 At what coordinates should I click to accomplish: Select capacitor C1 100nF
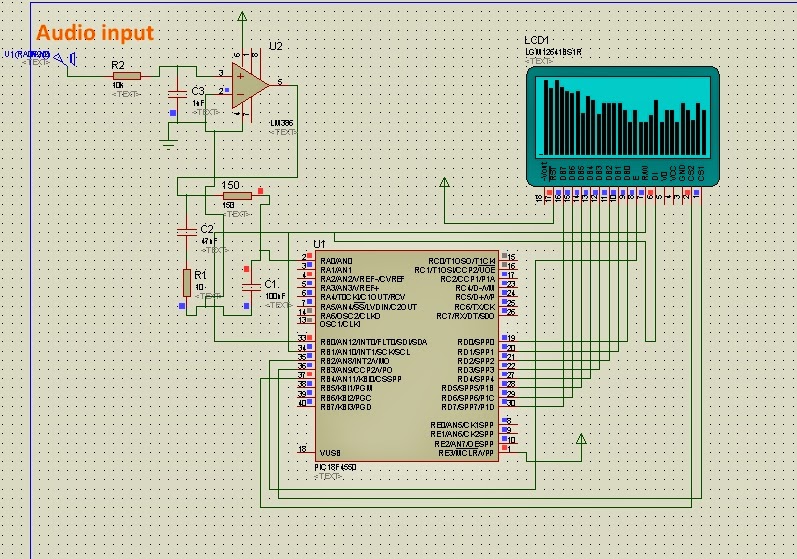click(251, 287)
